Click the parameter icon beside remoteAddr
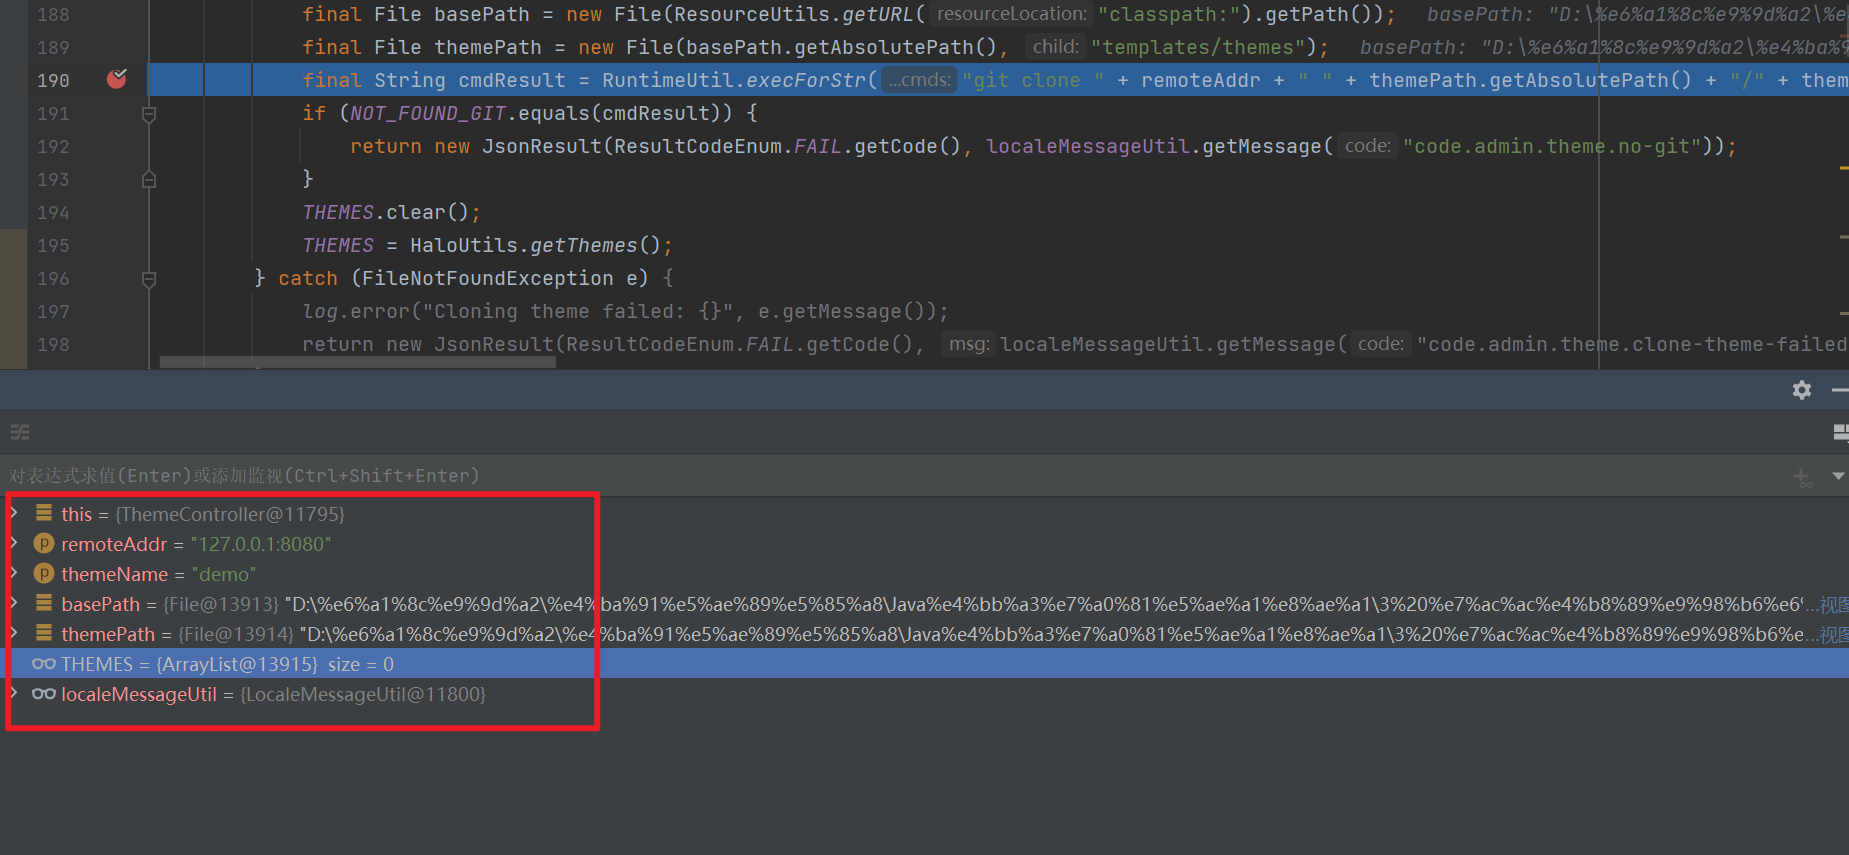Screen dimensions: 1849x855 click(44, 543)
